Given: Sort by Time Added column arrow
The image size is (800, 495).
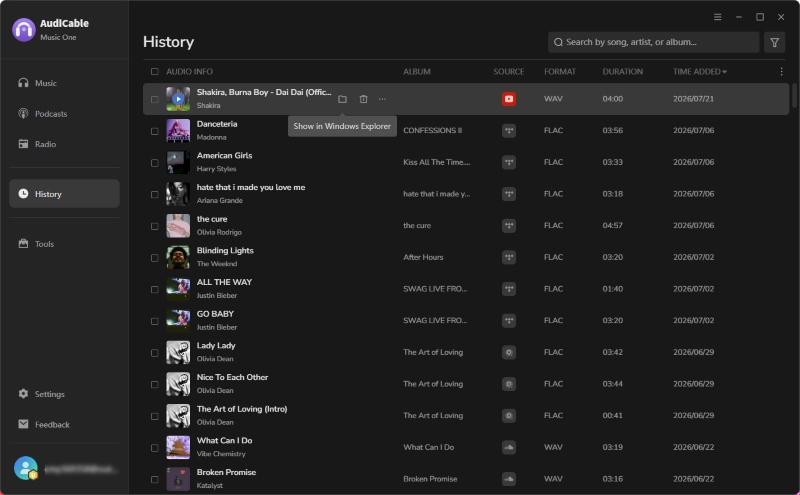Looking at the screenshot, I should [x=724, y=72].
